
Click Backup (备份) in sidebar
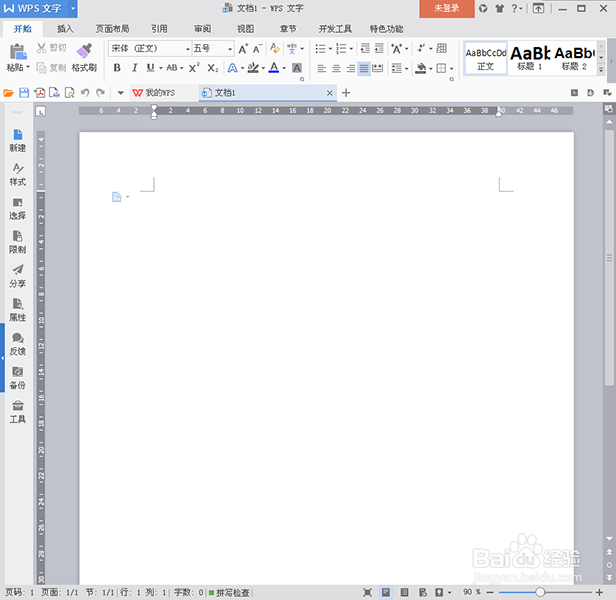coord(18,378)
